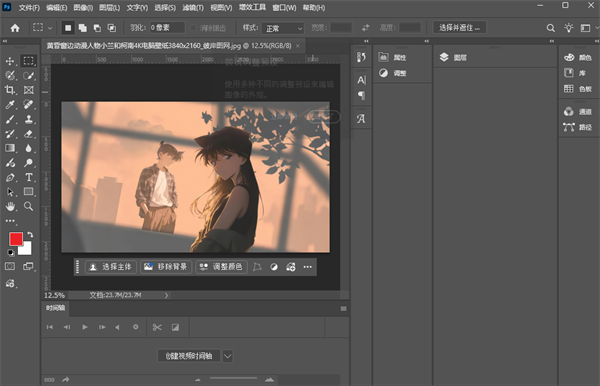Open the 图层(L) menu

109,8
